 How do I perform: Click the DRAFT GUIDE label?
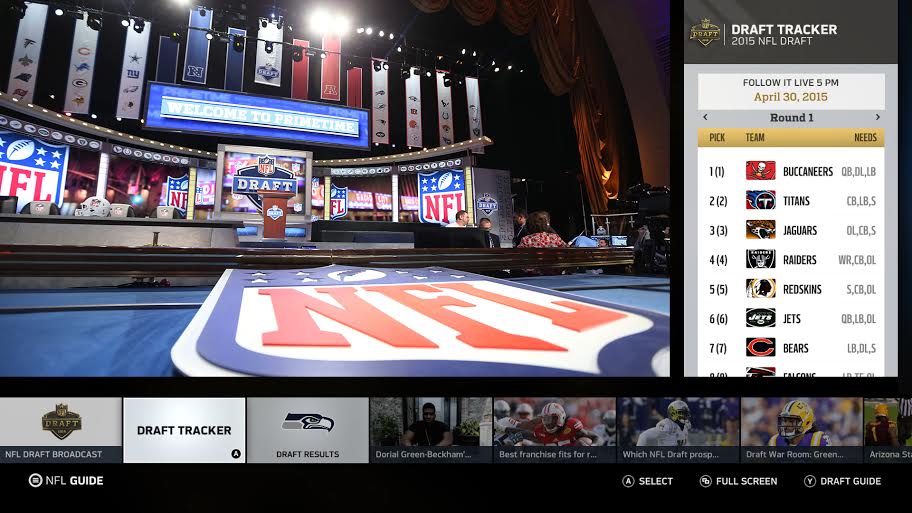point(850,481)
